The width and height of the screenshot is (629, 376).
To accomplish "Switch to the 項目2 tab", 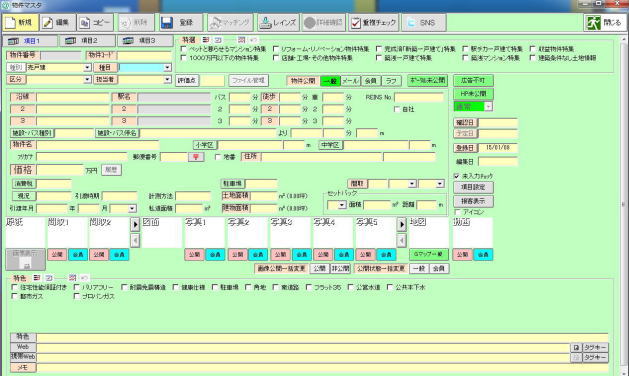I will [87, 41].
